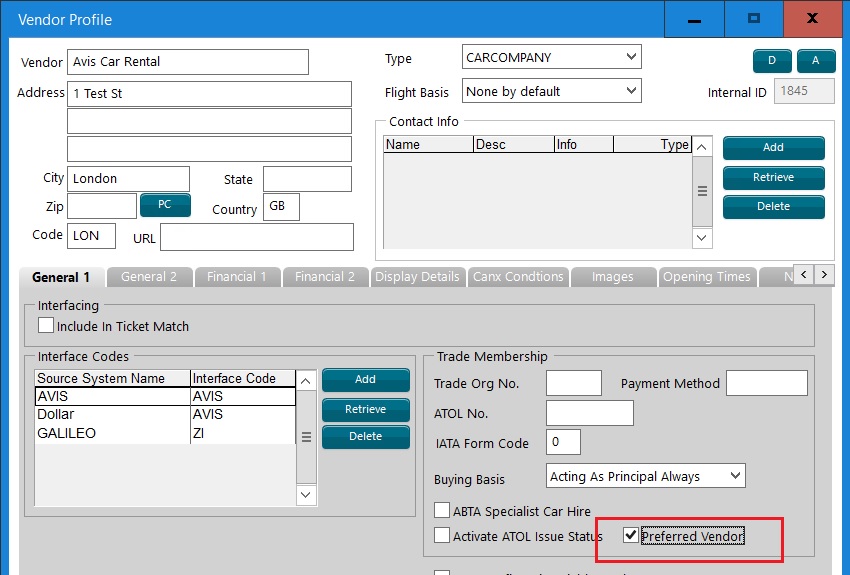The height and width of the screenshot is (575, 850).
Task: Click the Type column header in Contact Info
Action: pos(653,145)
